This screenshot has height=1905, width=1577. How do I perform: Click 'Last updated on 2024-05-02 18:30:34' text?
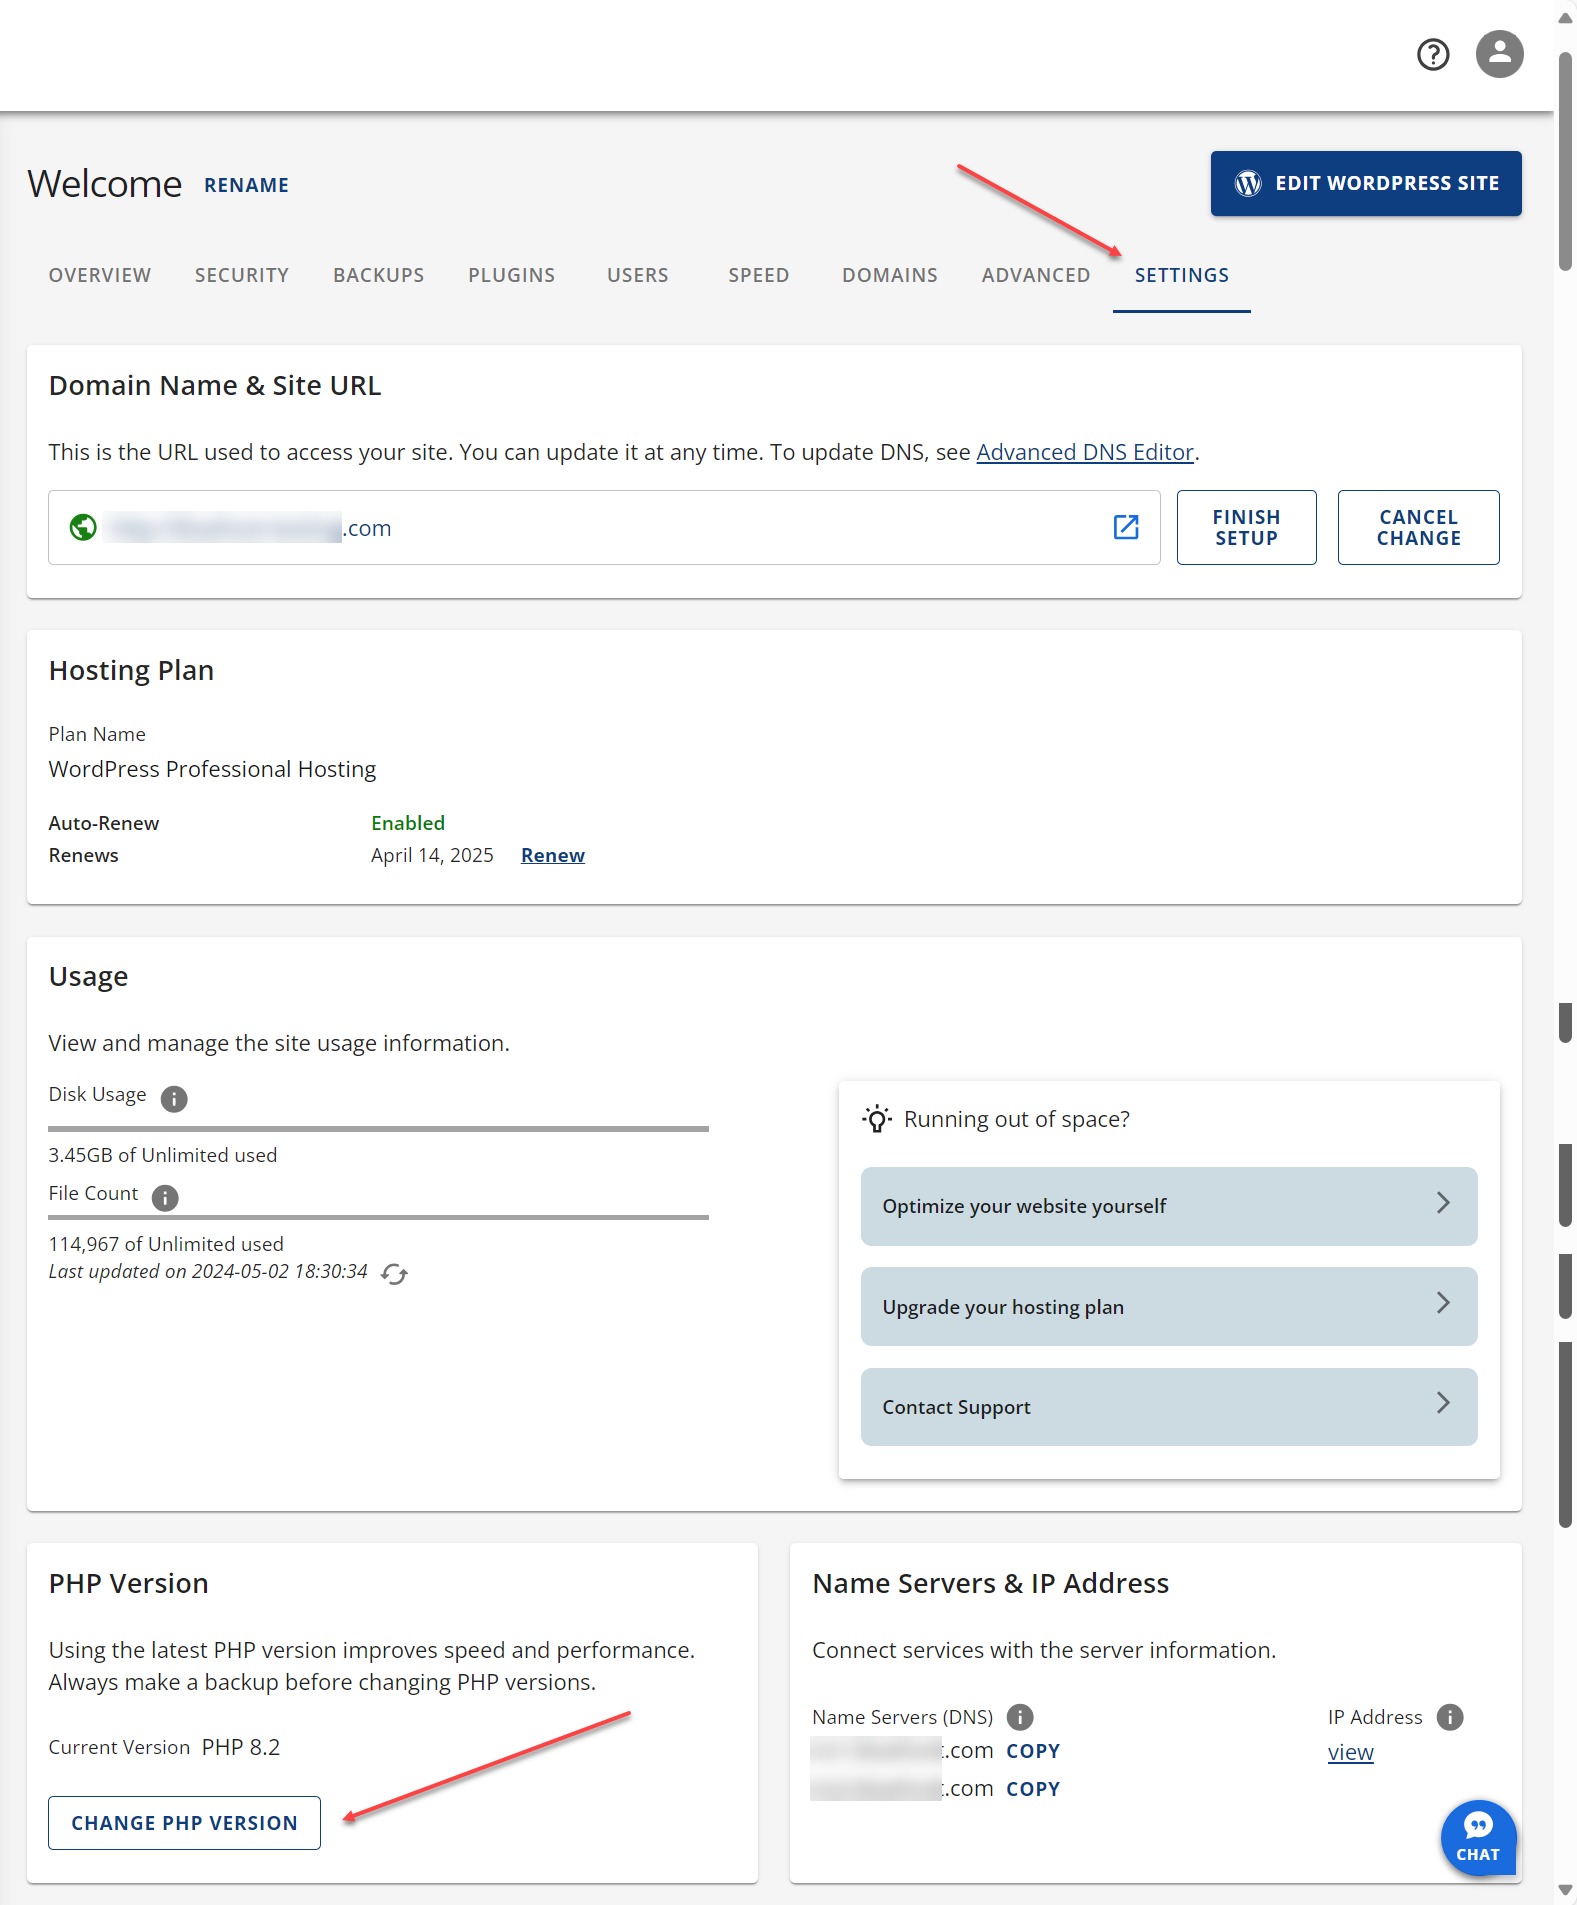[x=208, y=1271]
